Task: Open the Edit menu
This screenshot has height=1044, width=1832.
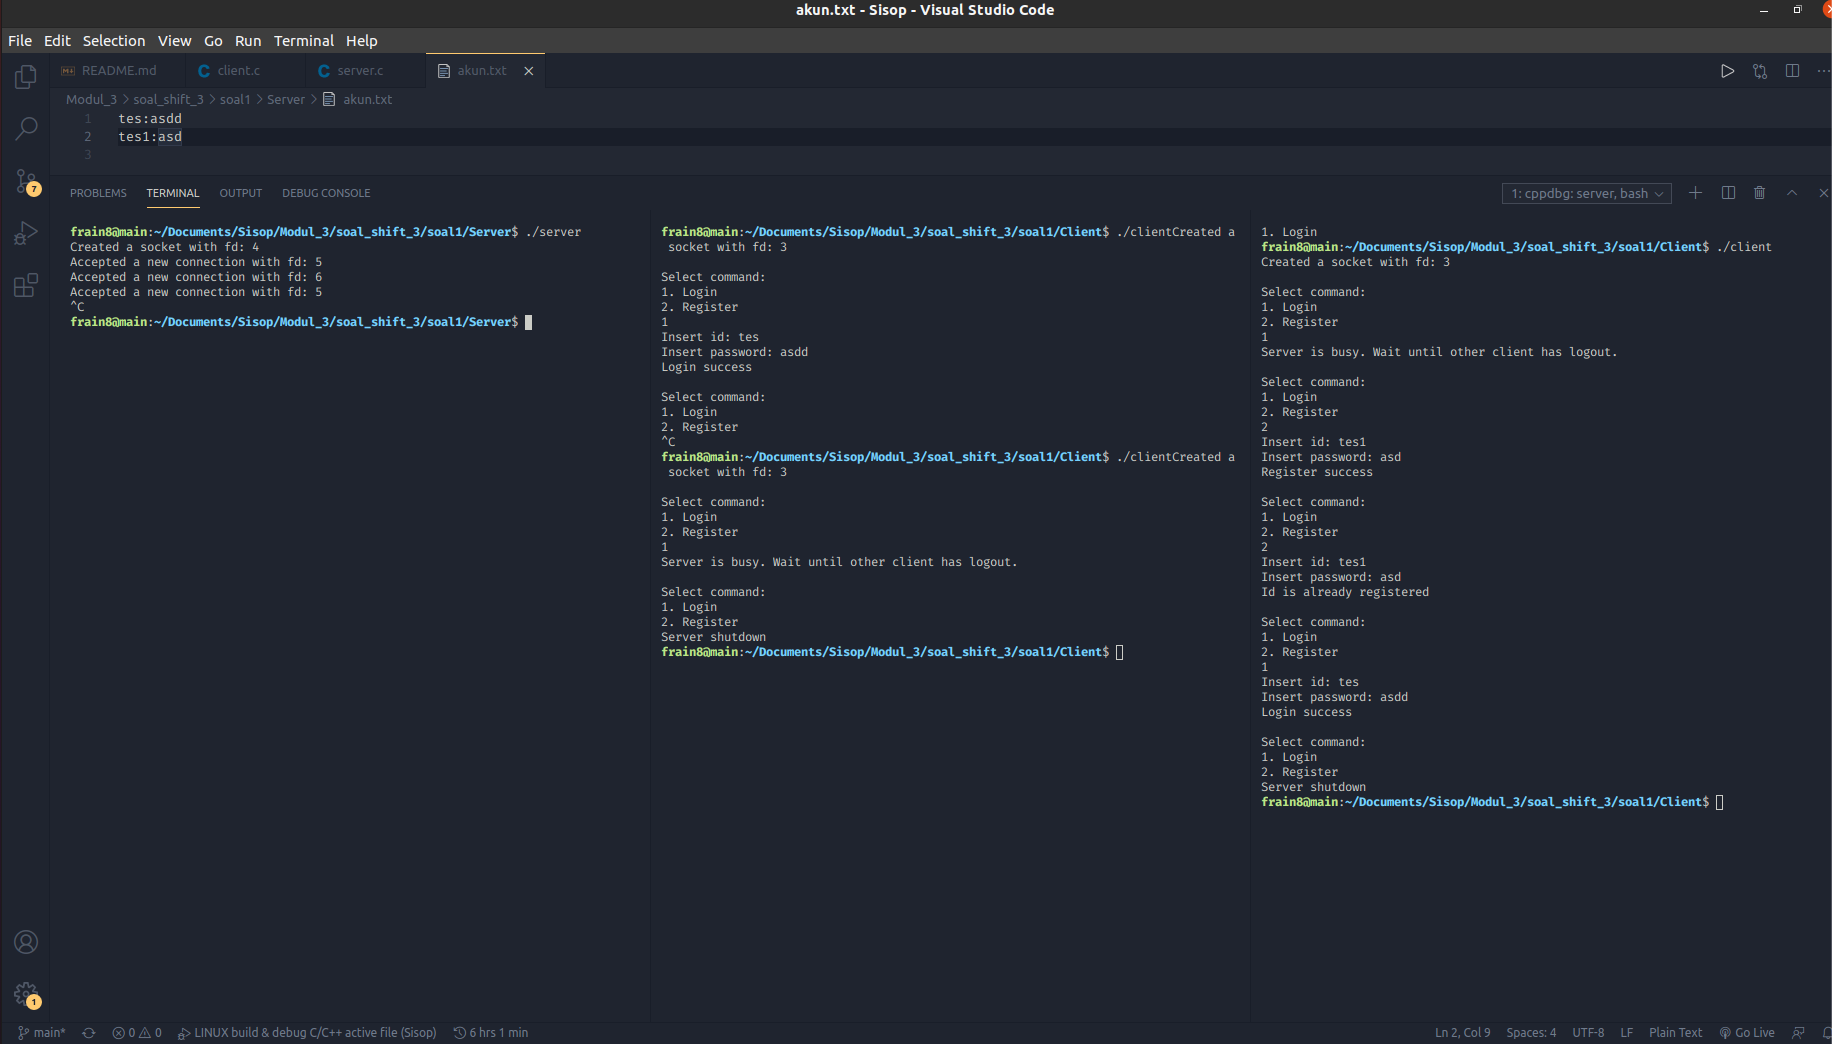Action: 57,41
